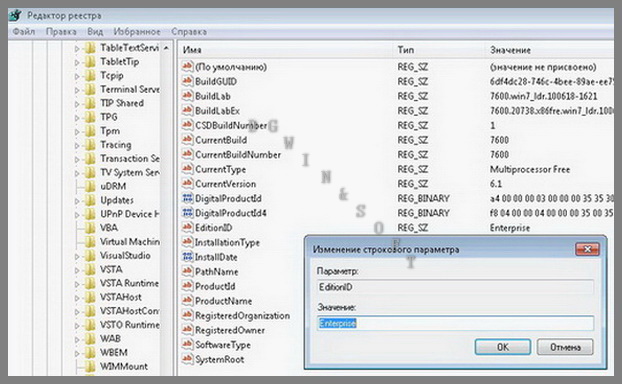Click the Отмена button in the dialog
The image size is (622, 384).
(x=565, y=347)
